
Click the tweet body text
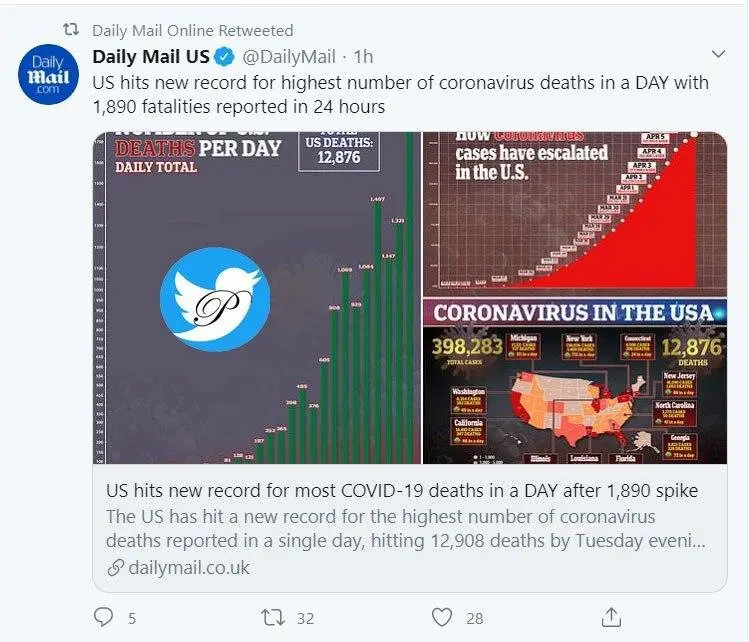[400, 94]
